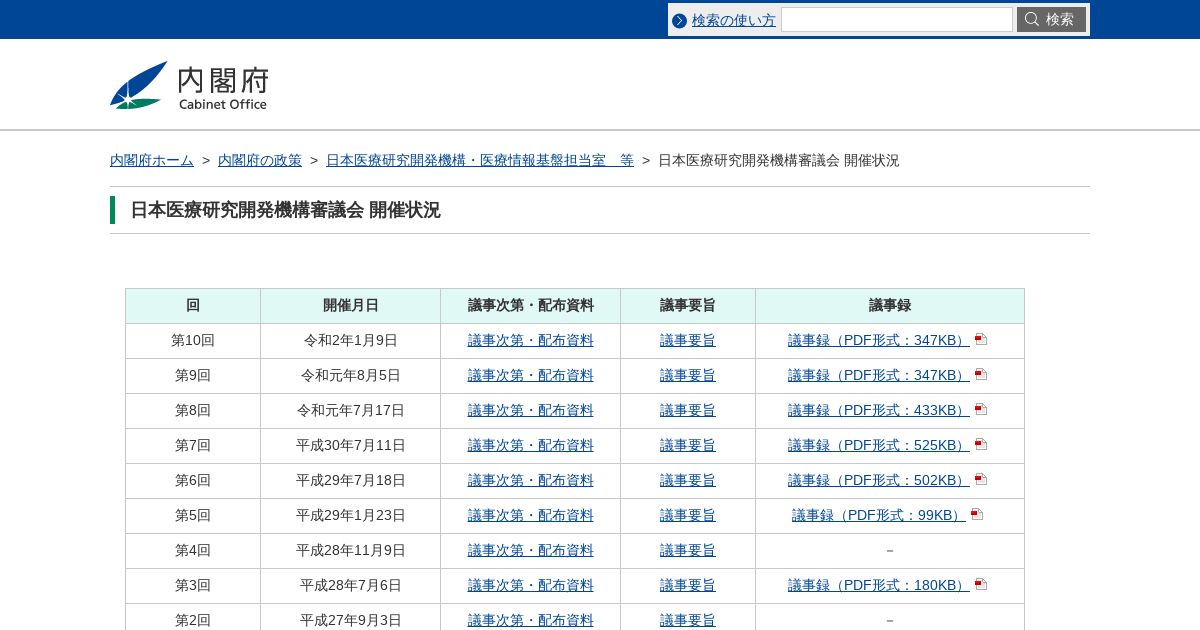Image resolution: width=1200 pixels, height=630 pixels.
Task: Click the 令和元年8月5日 date cell
Action: pos(351,375)
